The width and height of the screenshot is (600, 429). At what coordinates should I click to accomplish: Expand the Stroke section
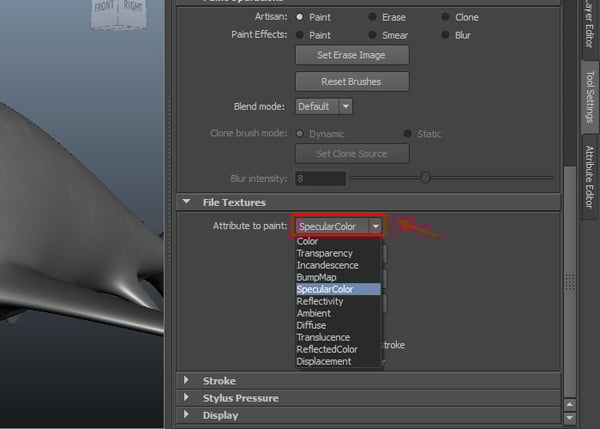pos(187,381)
